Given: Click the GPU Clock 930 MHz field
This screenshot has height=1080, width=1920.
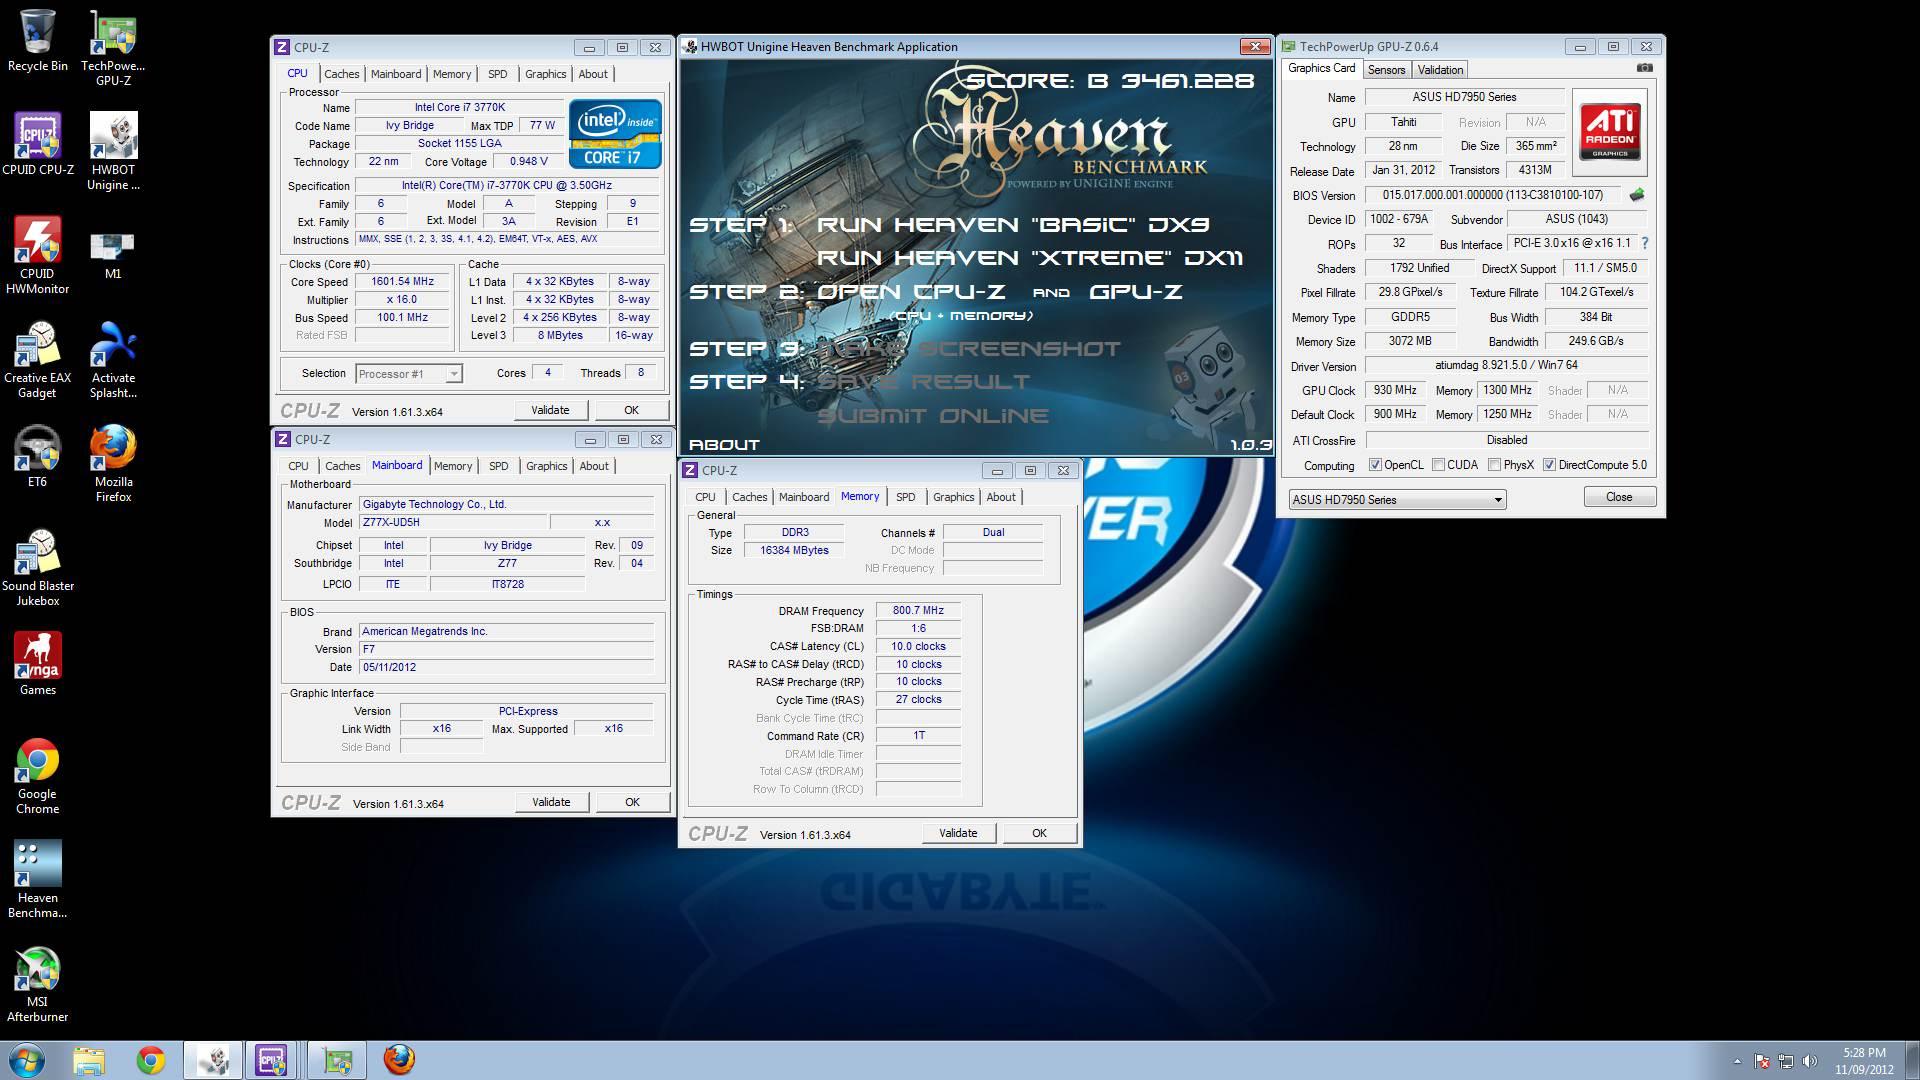Looking at the screenshot, I should pos(1394,390).
